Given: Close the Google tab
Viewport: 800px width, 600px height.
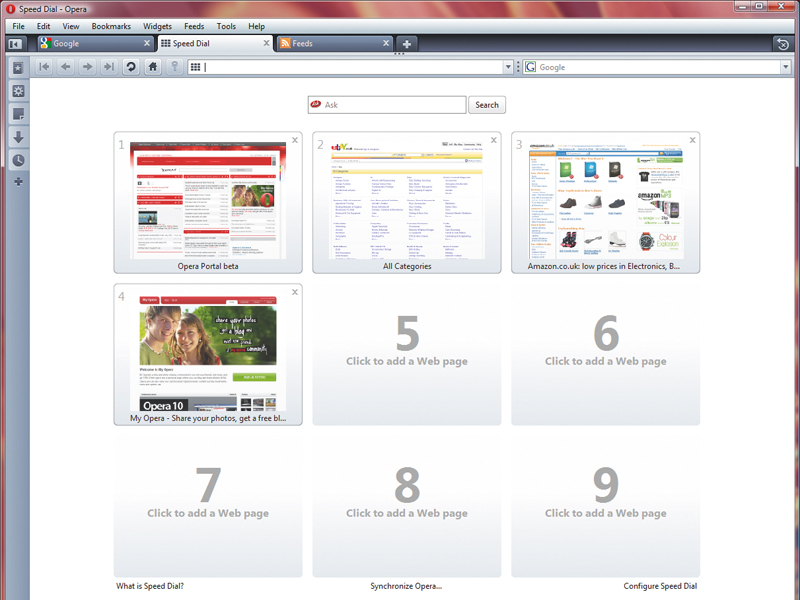Looking at the screenshot, I should point(147,43).
